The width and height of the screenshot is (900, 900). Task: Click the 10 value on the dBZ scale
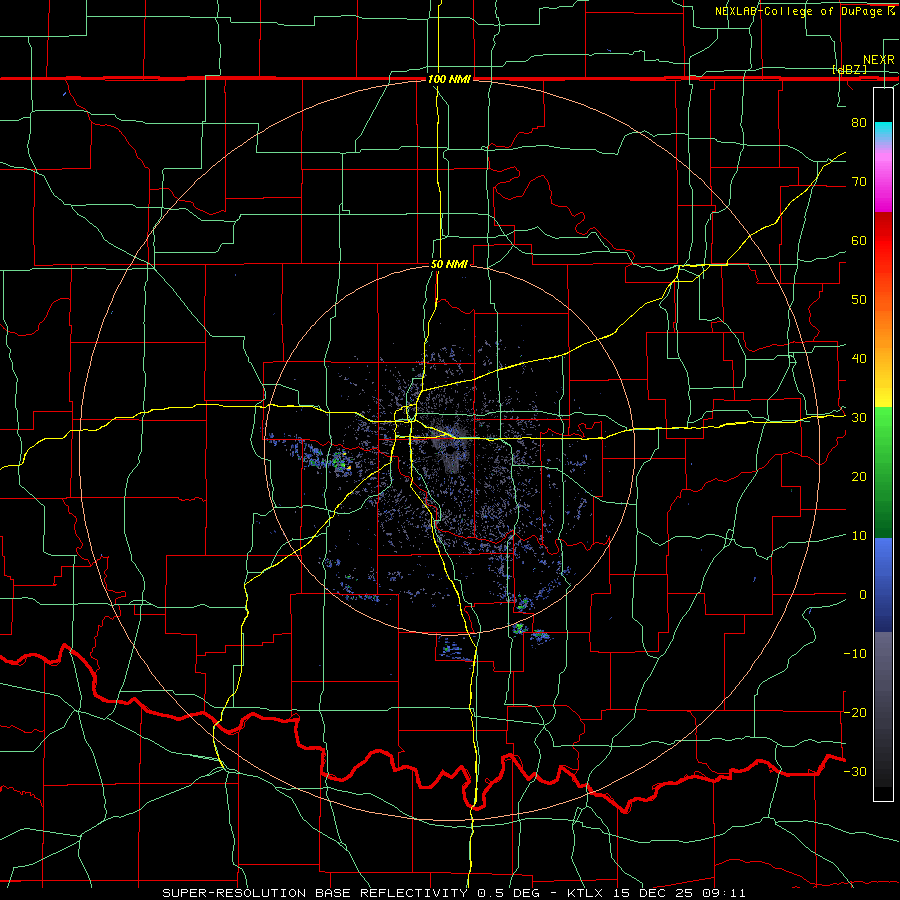[x=859, y=536]
